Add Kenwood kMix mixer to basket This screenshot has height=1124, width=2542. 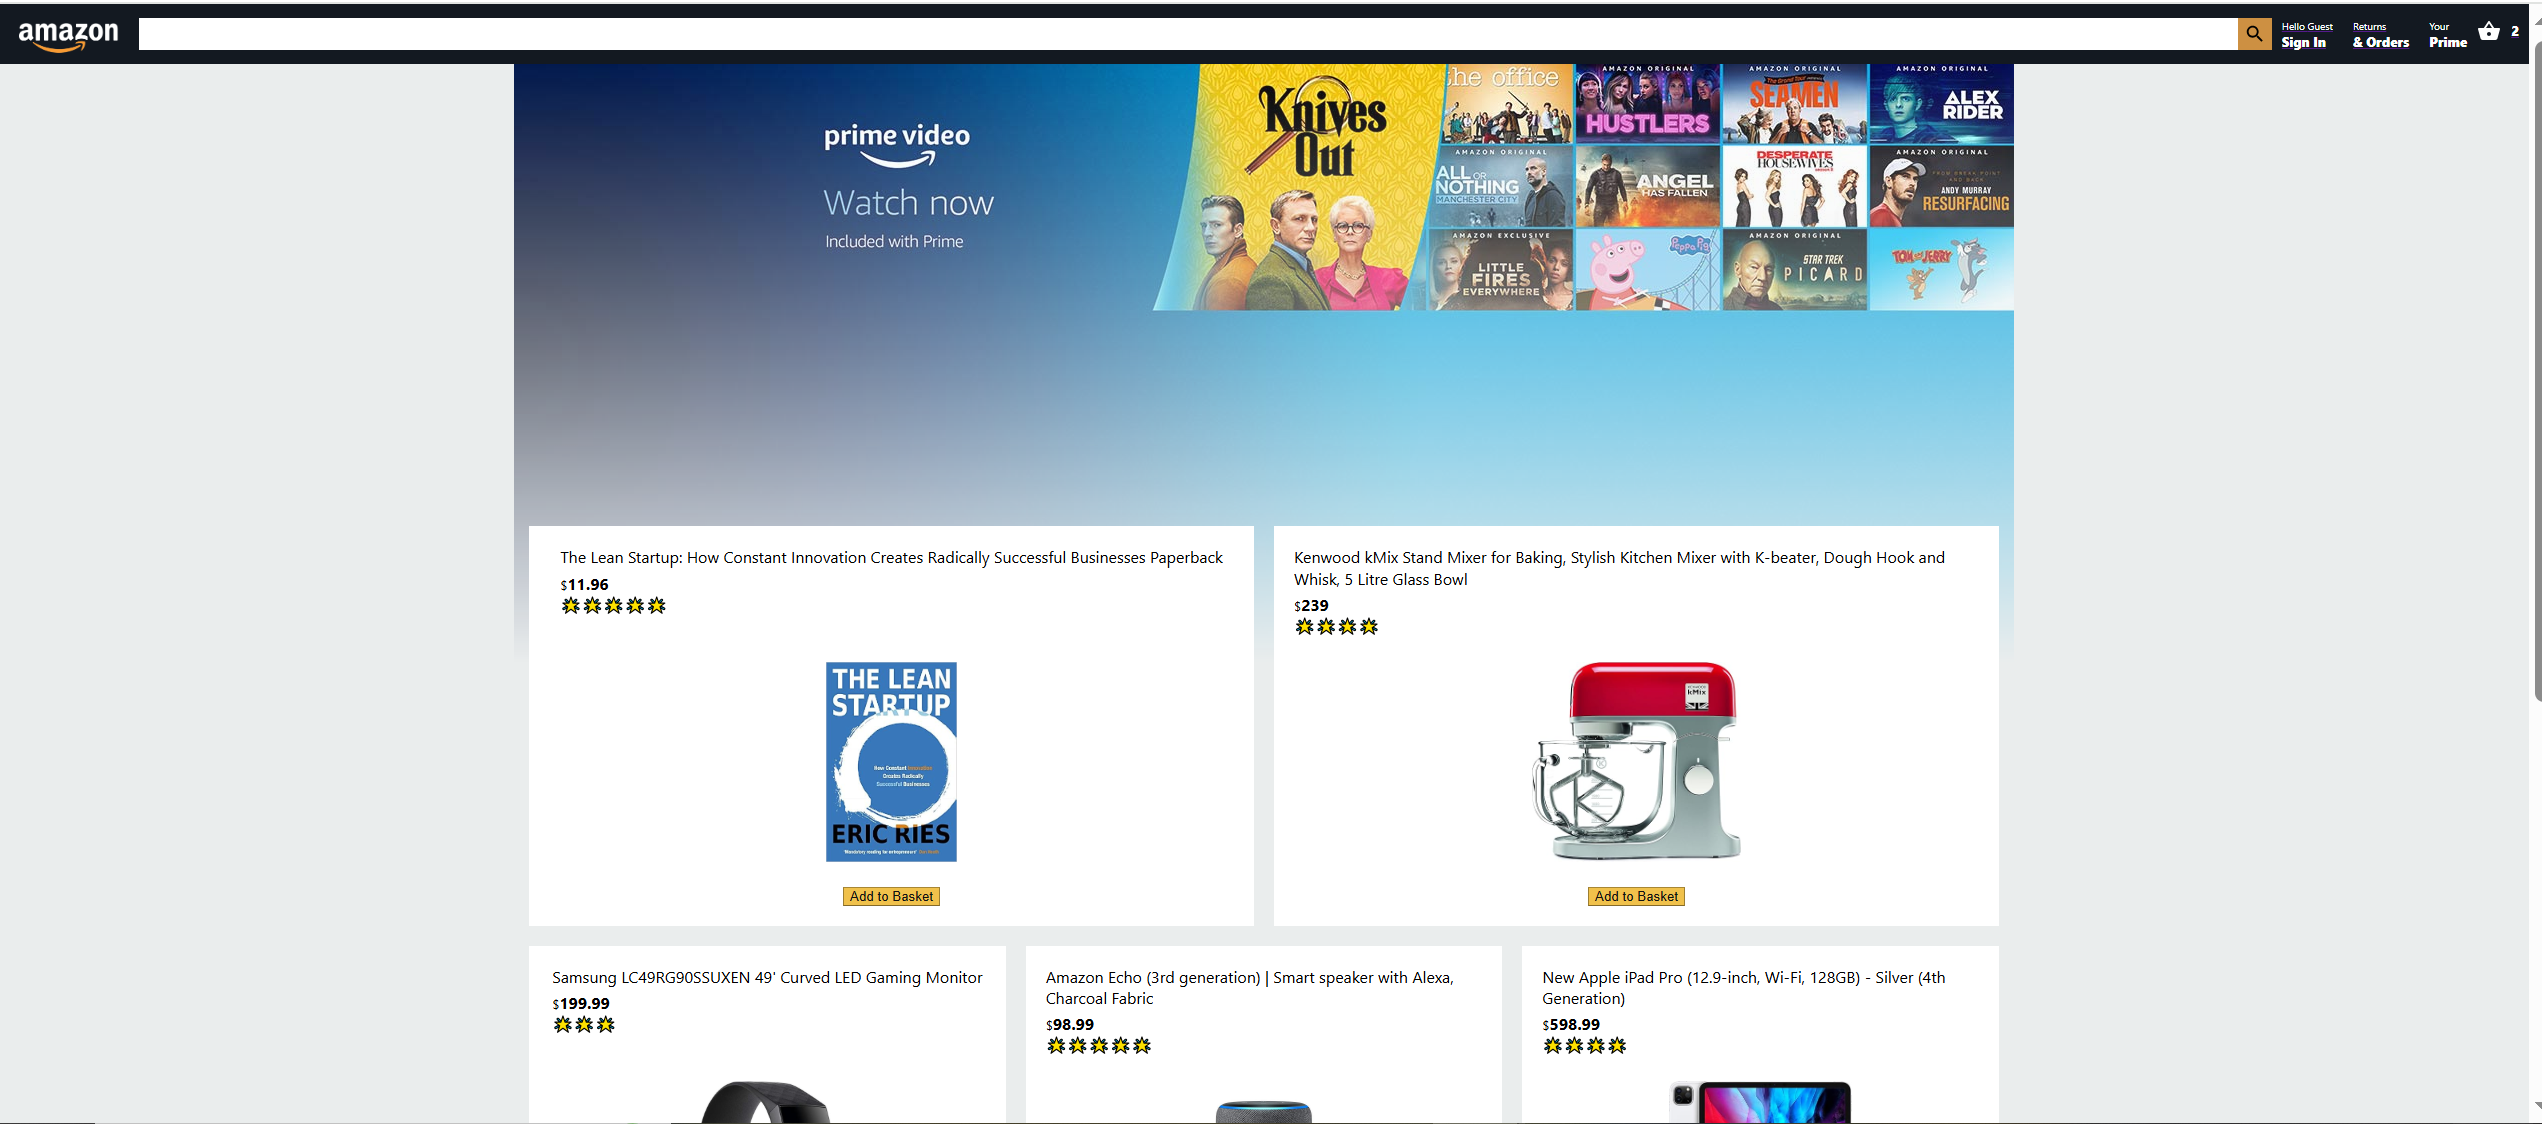[1636, 897]
